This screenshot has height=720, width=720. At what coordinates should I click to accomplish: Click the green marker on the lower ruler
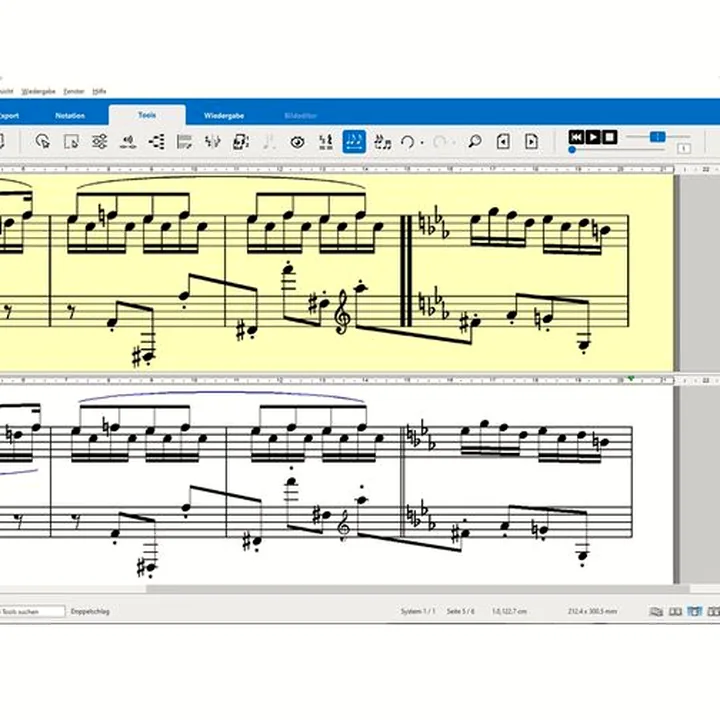click(631, 378)
